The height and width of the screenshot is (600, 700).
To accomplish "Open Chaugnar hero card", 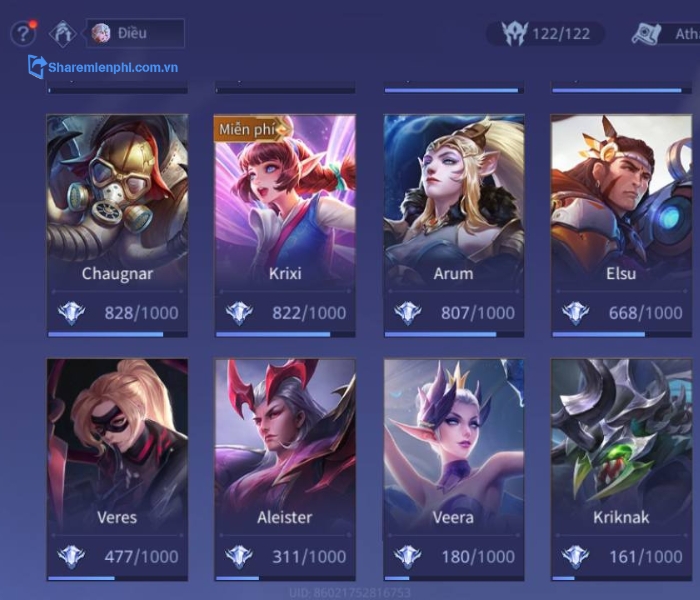I will click(117, 225).
